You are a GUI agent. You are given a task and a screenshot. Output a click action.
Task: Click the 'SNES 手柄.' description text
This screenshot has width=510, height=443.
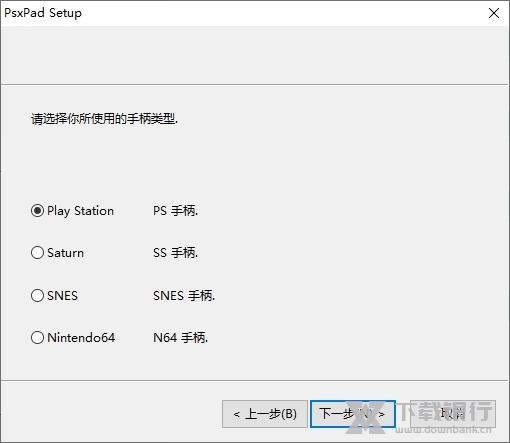click(x=184, y=296)
